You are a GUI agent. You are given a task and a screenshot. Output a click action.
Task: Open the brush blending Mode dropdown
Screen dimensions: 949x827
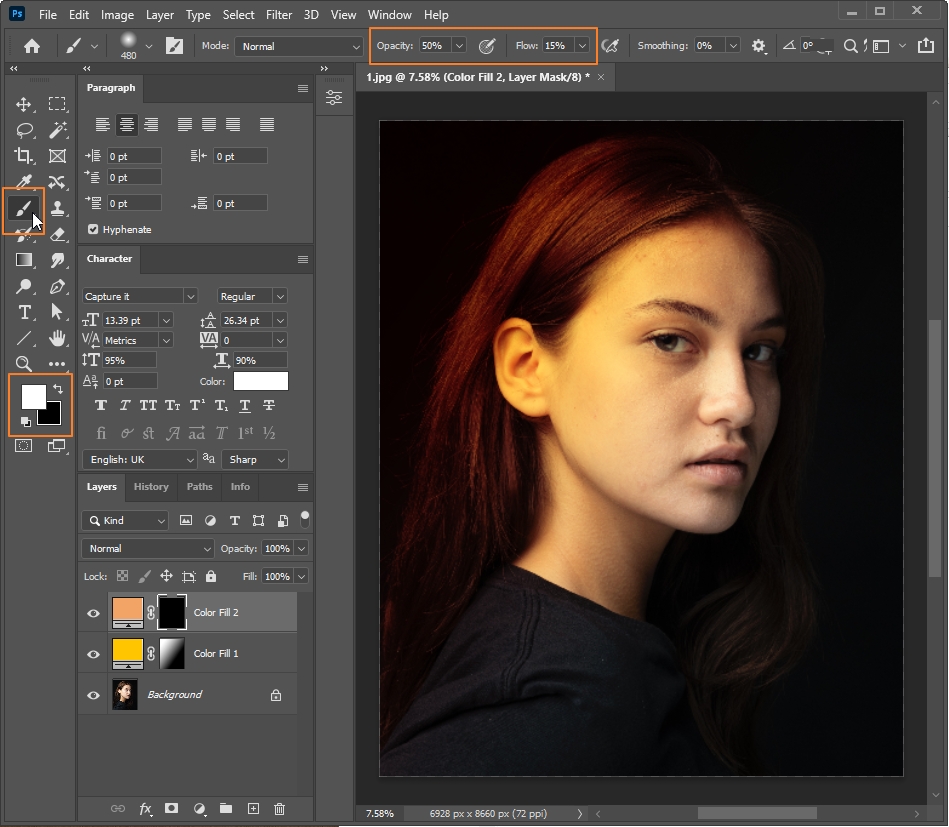click(x=298, y=46)
